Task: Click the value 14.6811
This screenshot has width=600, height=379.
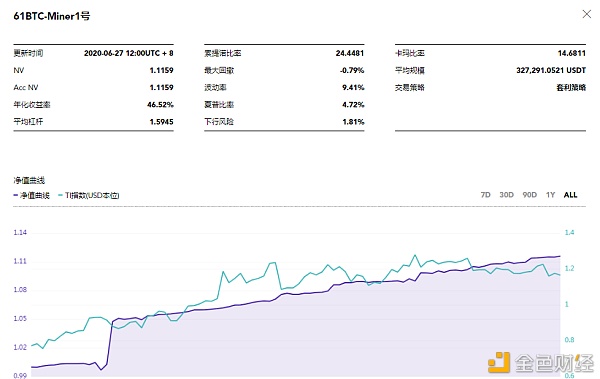Action: point(572,53)
